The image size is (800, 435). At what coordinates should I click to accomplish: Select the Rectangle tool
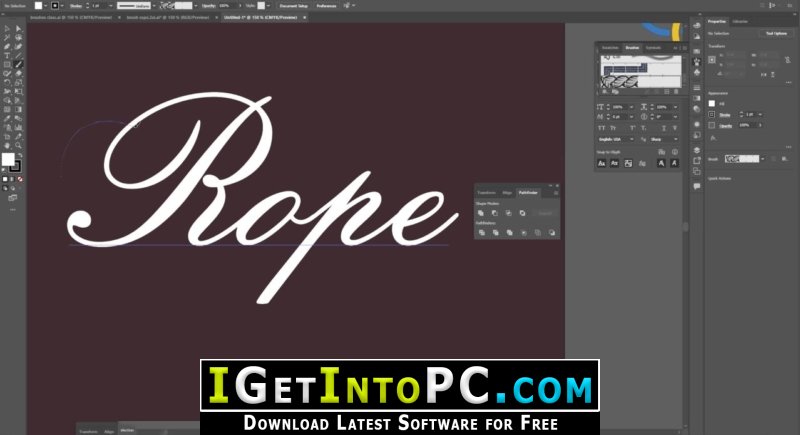(7, 65)
